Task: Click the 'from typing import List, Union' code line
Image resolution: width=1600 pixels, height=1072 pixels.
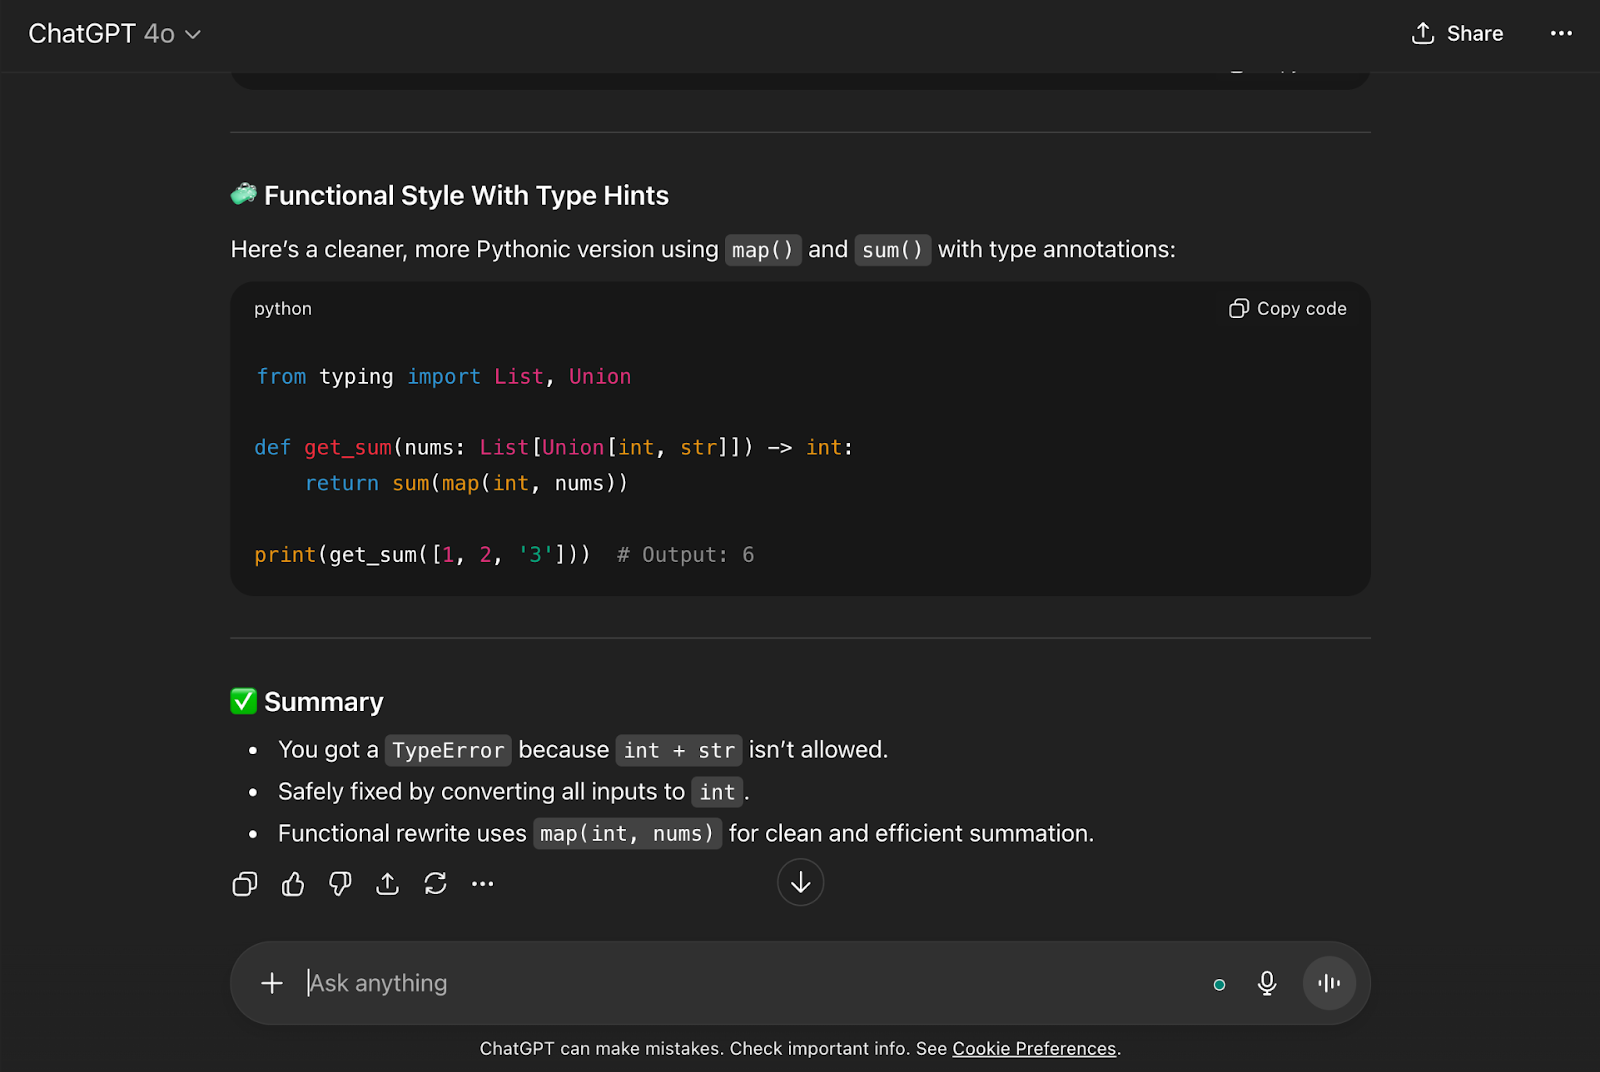Action: tap(443, 377)
